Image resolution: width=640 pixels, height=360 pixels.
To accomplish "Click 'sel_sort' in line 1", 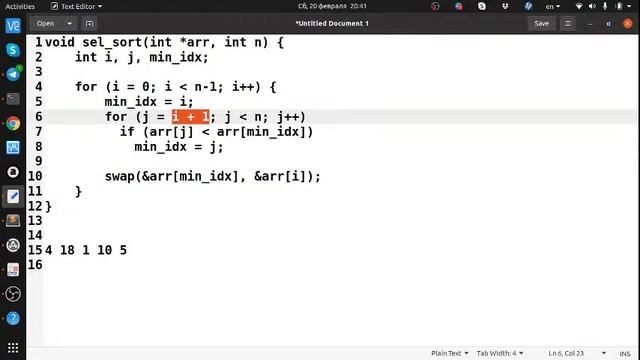I will coord(112,42).
